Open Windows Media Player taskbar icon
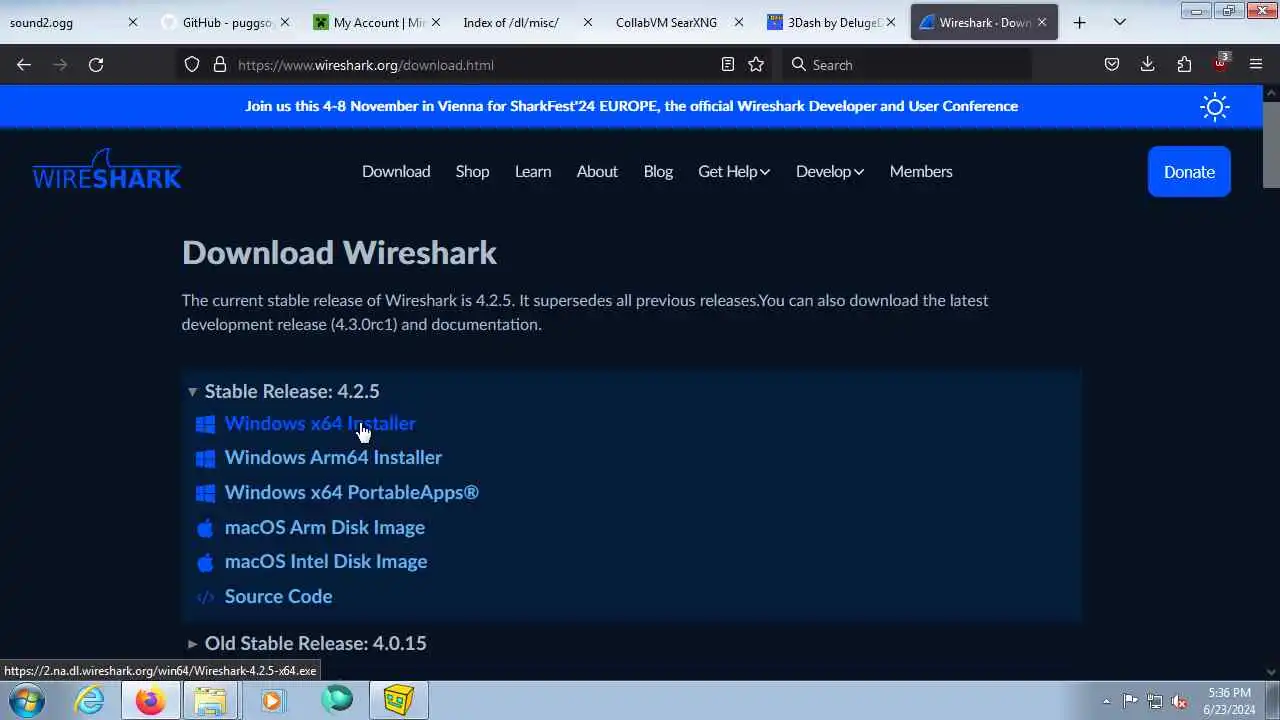 pos(272,701)
